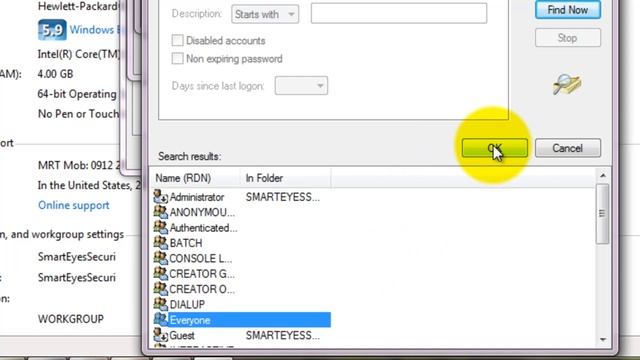Select the CONSOLE L... entry text
The height and width of the screenshot is (360, 640).
point(200,258)
